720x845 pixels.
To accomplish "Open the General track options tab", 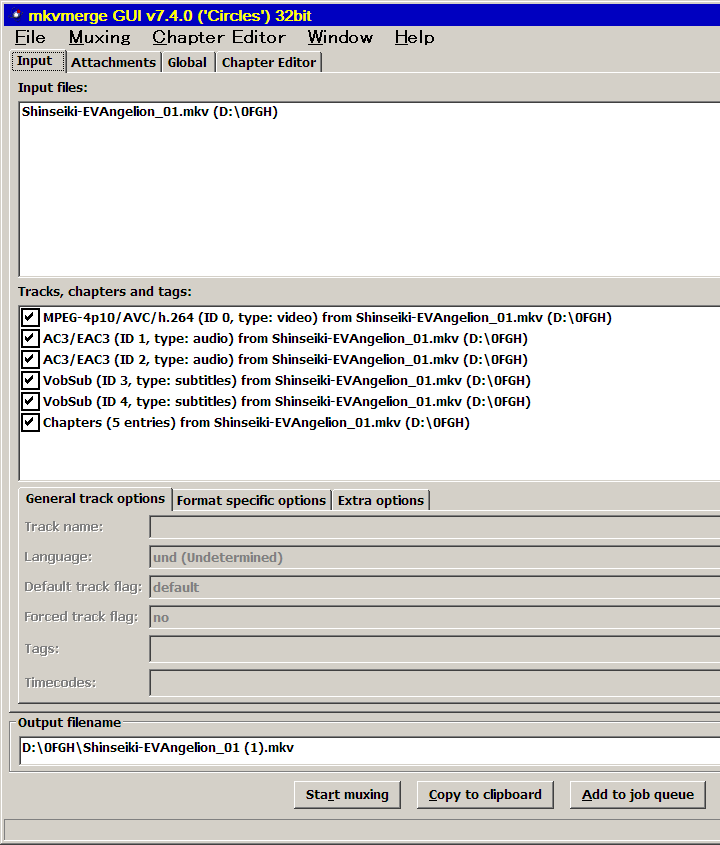I will point(95,498).
